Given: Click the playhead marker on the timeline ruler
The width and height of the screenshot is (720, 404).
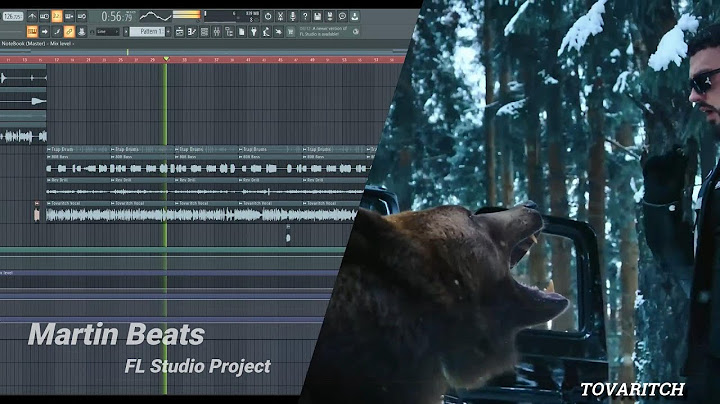Looking at the screenshot, I should click(x=166, y=59).
